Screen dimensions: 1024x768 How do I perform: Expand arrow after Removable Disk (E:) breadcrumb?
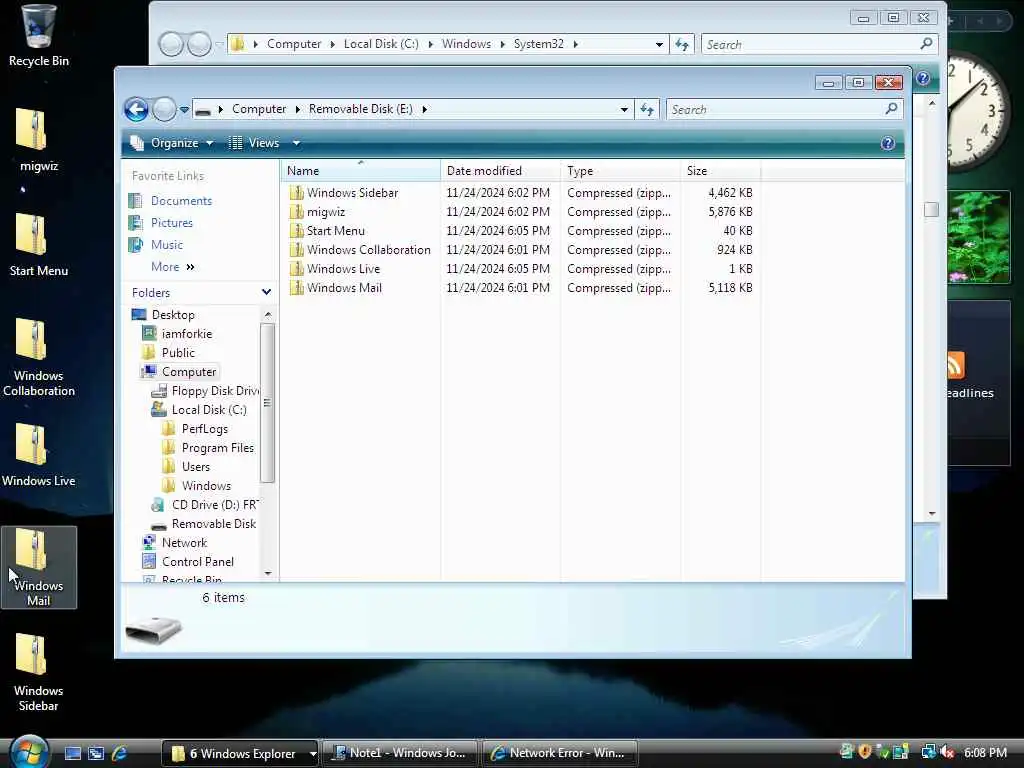tap(424, 110)
